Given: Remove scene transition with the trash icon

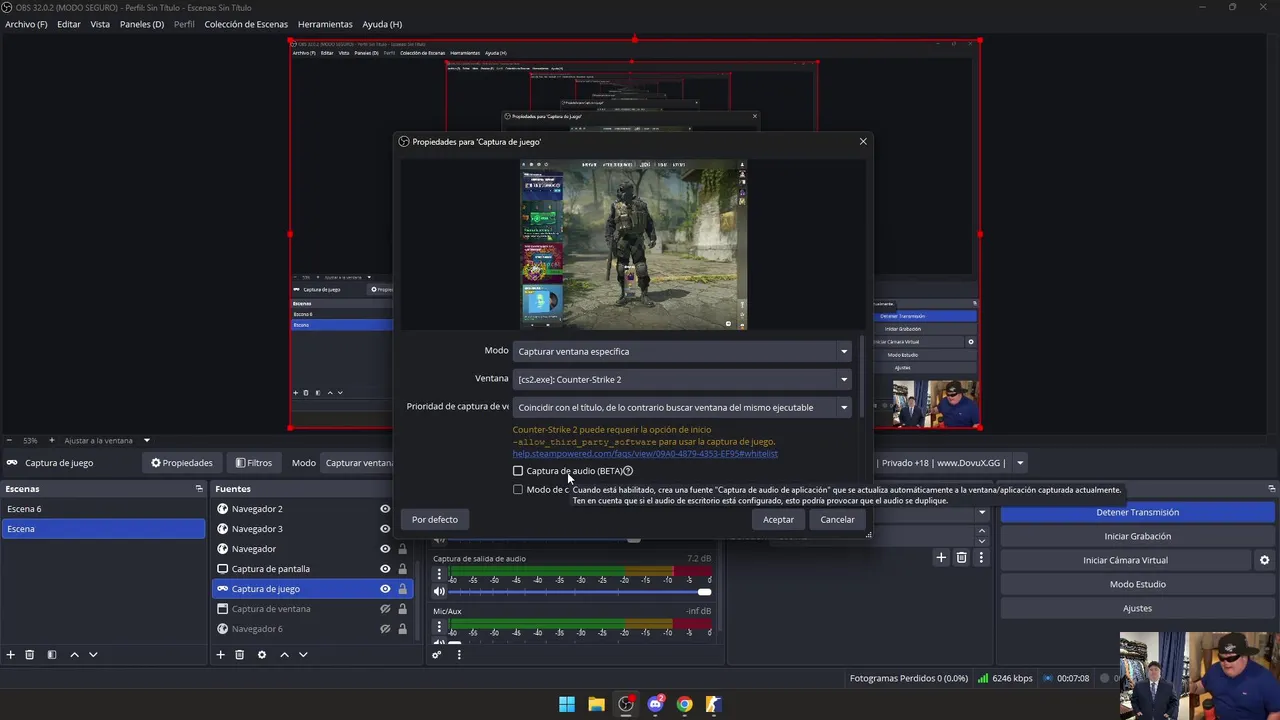Looking at the screenshot, I should click(x=961, y=557).
